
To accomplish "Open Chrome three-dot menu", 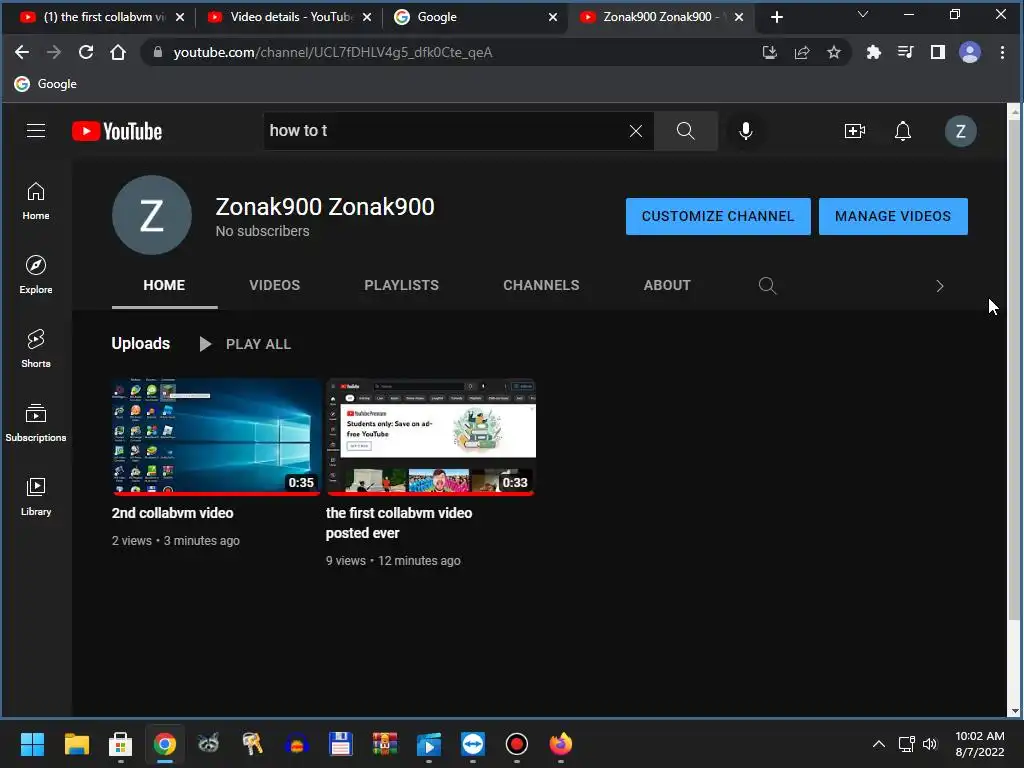I will pyautogui.click(x=1002, y=52).
